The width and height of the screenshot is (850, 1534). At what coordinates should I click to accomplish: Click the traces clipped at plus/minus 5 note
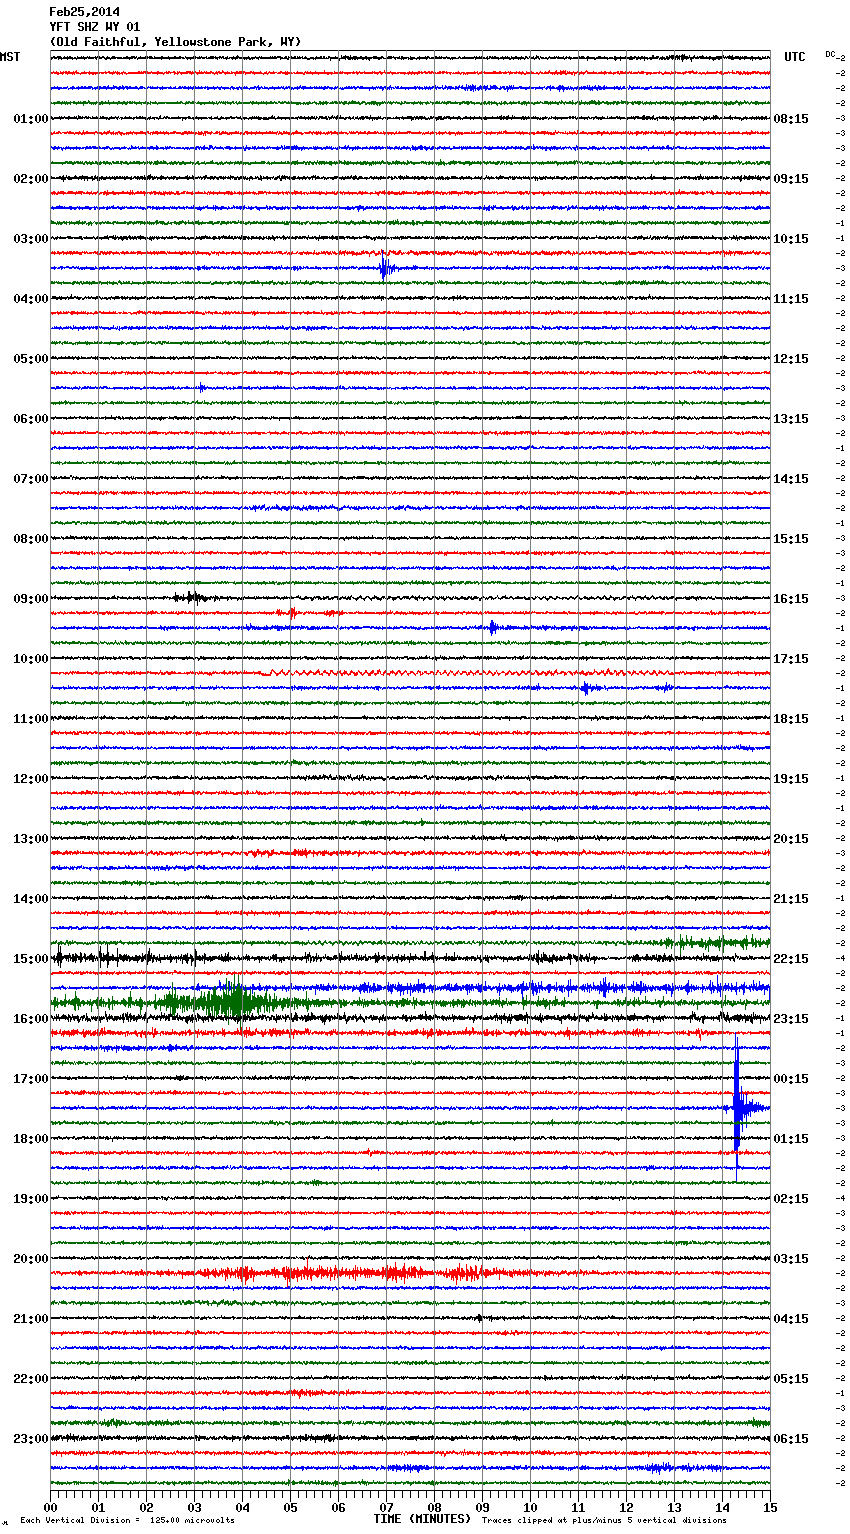click(604, 1520)
